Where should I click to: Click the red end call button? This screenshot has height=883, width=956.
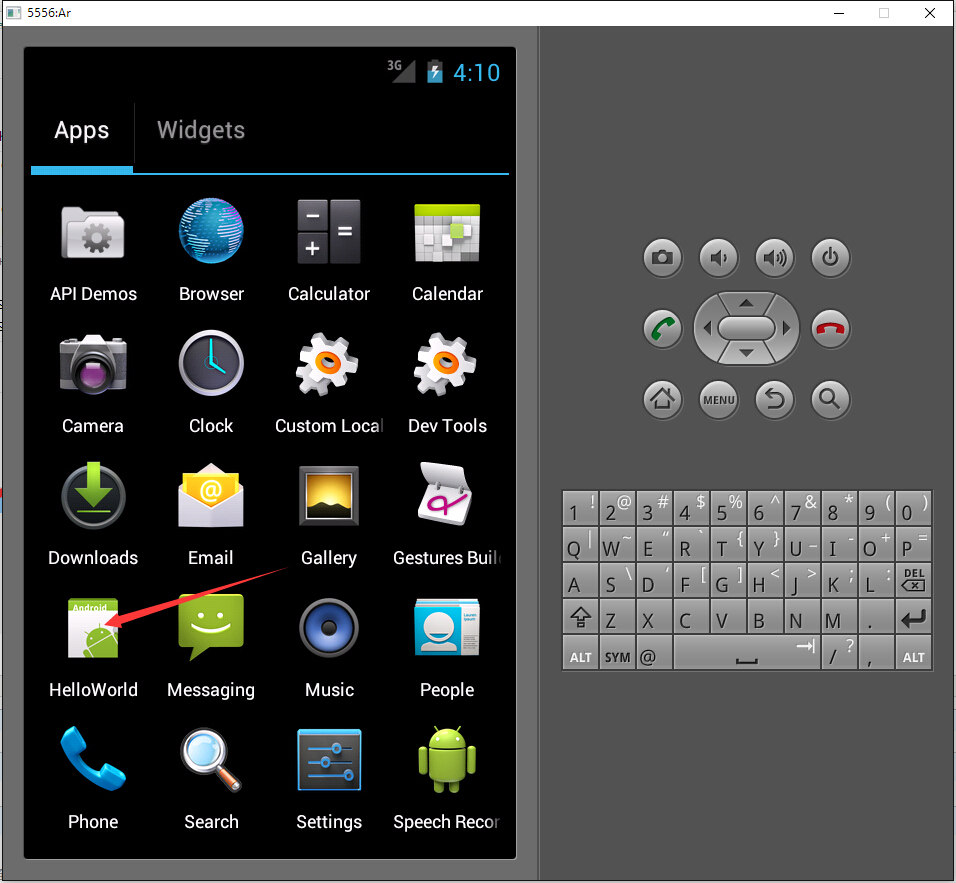[x=830, y=329]
